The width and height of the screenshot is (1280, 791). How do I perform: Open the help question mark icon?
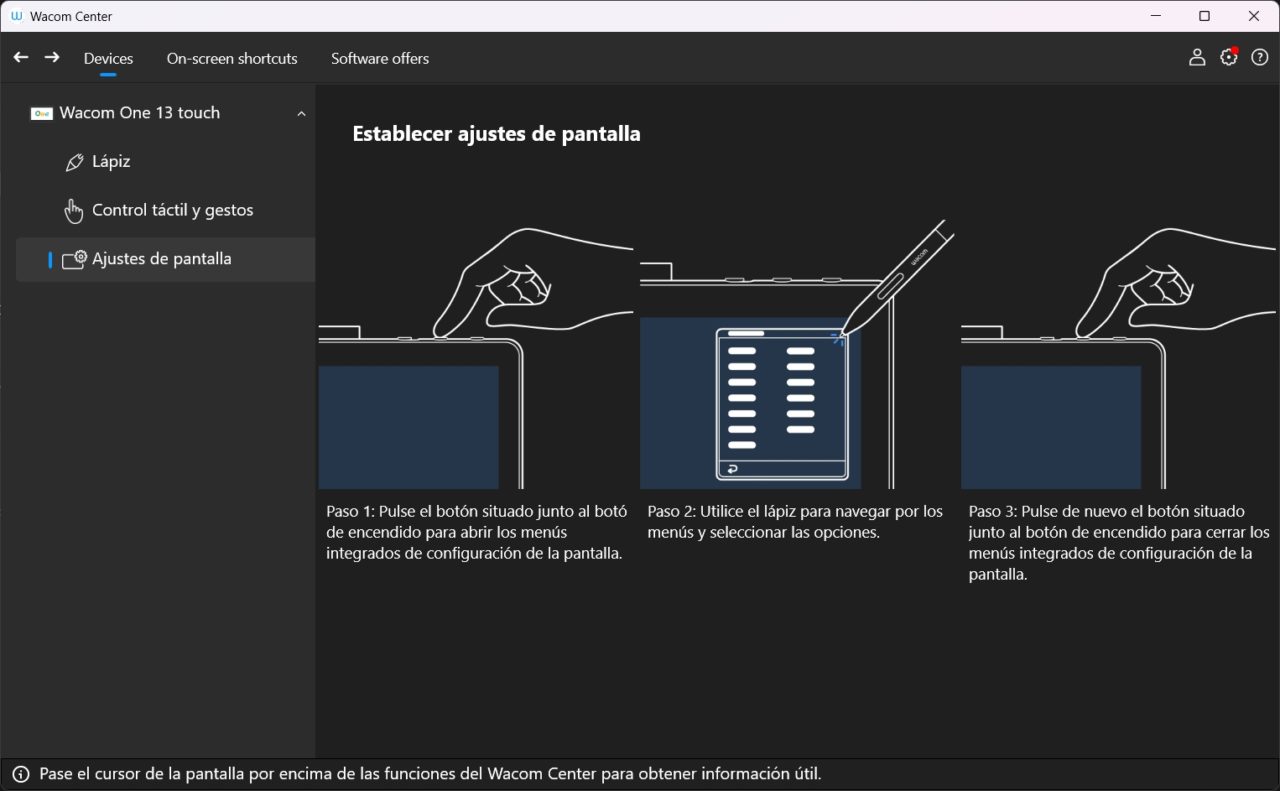[x=1260, y=58]
